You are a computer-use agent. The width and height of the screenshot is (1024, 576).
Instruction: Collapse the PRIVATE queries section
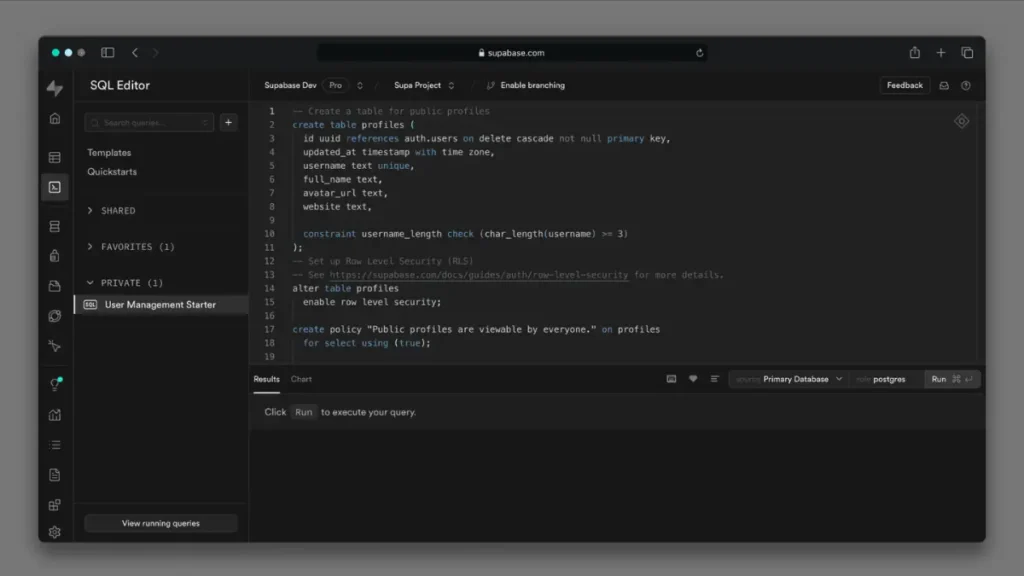coord(124,283)
